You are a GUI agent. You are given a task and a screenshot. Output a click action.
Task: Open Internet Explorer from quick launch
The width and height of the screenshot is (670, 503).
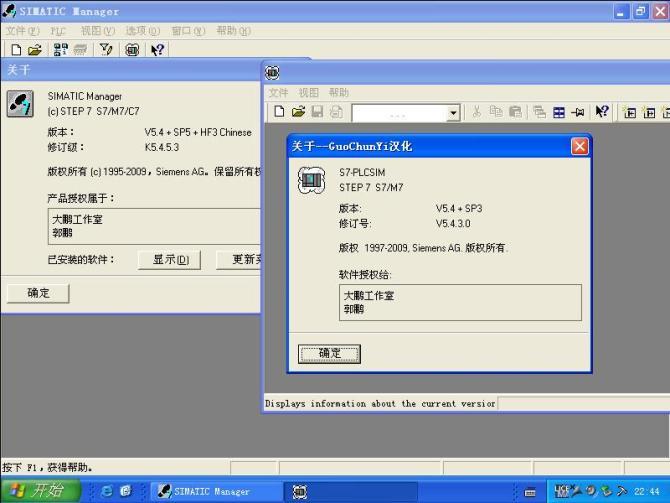click(106, 491)
